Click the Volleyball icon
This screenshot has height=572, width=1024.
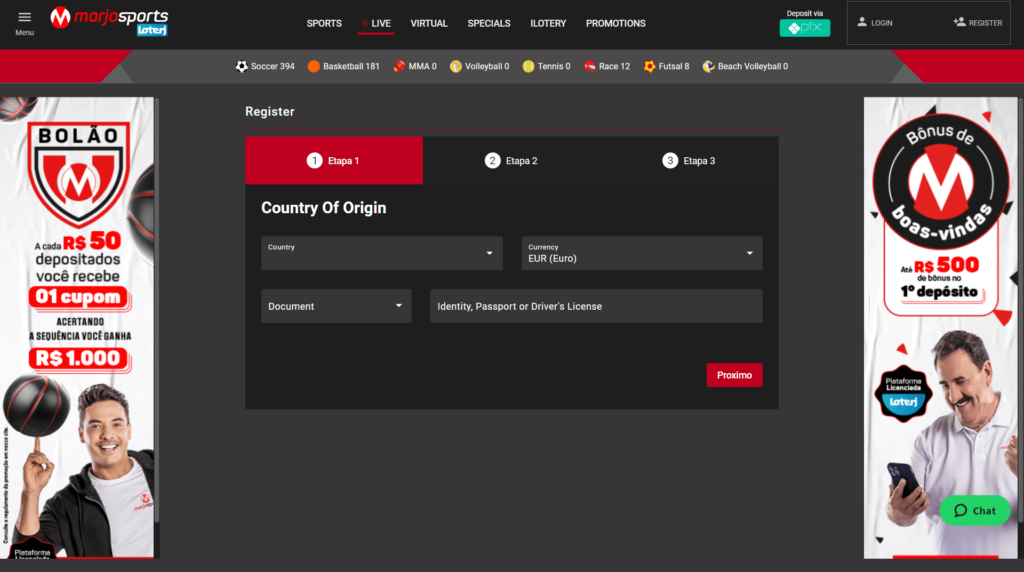tap(456, 66)
